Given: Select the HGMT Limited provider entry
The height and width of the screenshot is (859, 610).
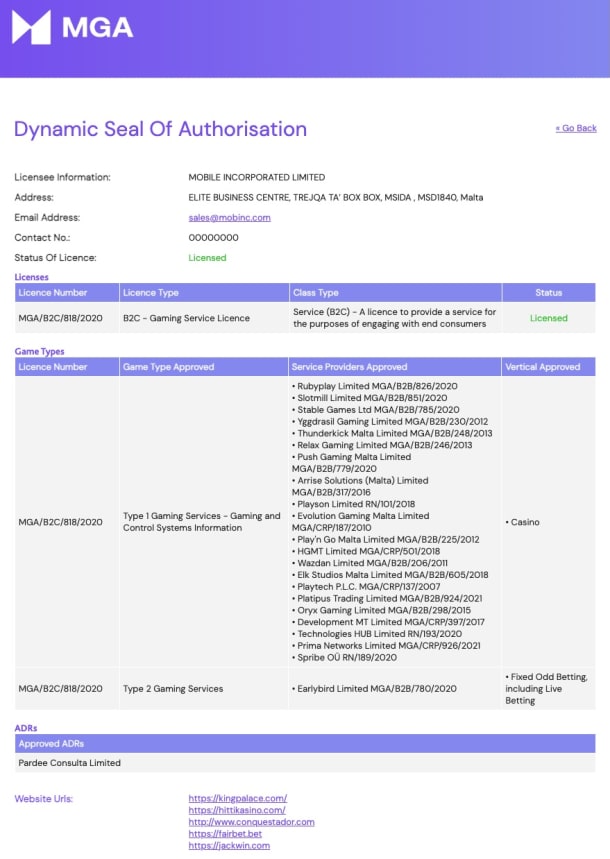Looking at the screenshot, I should [366, 552].
